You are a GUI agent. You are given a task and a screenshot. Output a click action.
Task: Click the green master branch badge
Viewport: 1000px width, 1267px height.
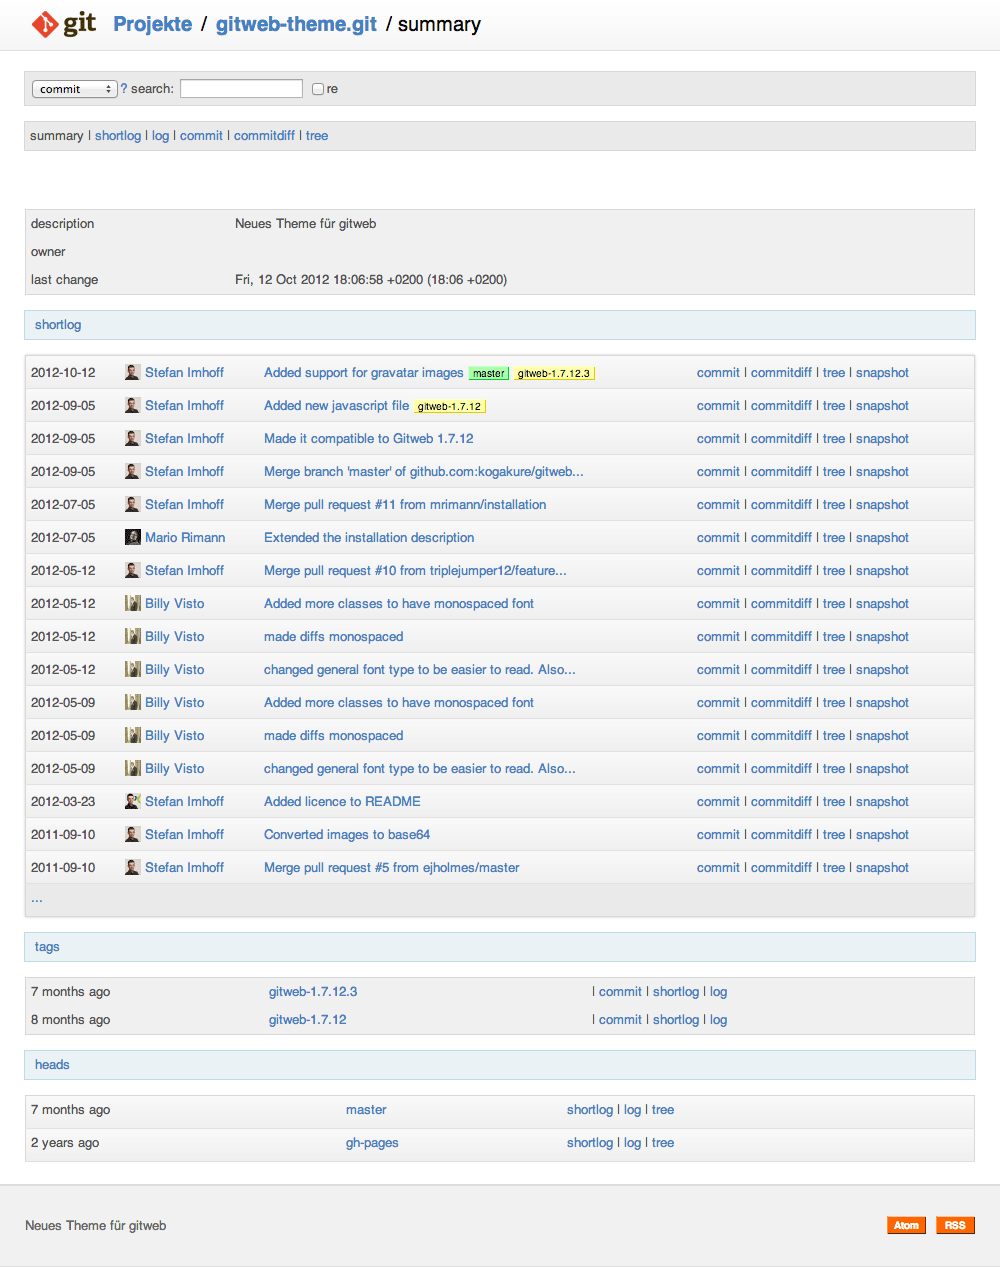pos(489,373)
